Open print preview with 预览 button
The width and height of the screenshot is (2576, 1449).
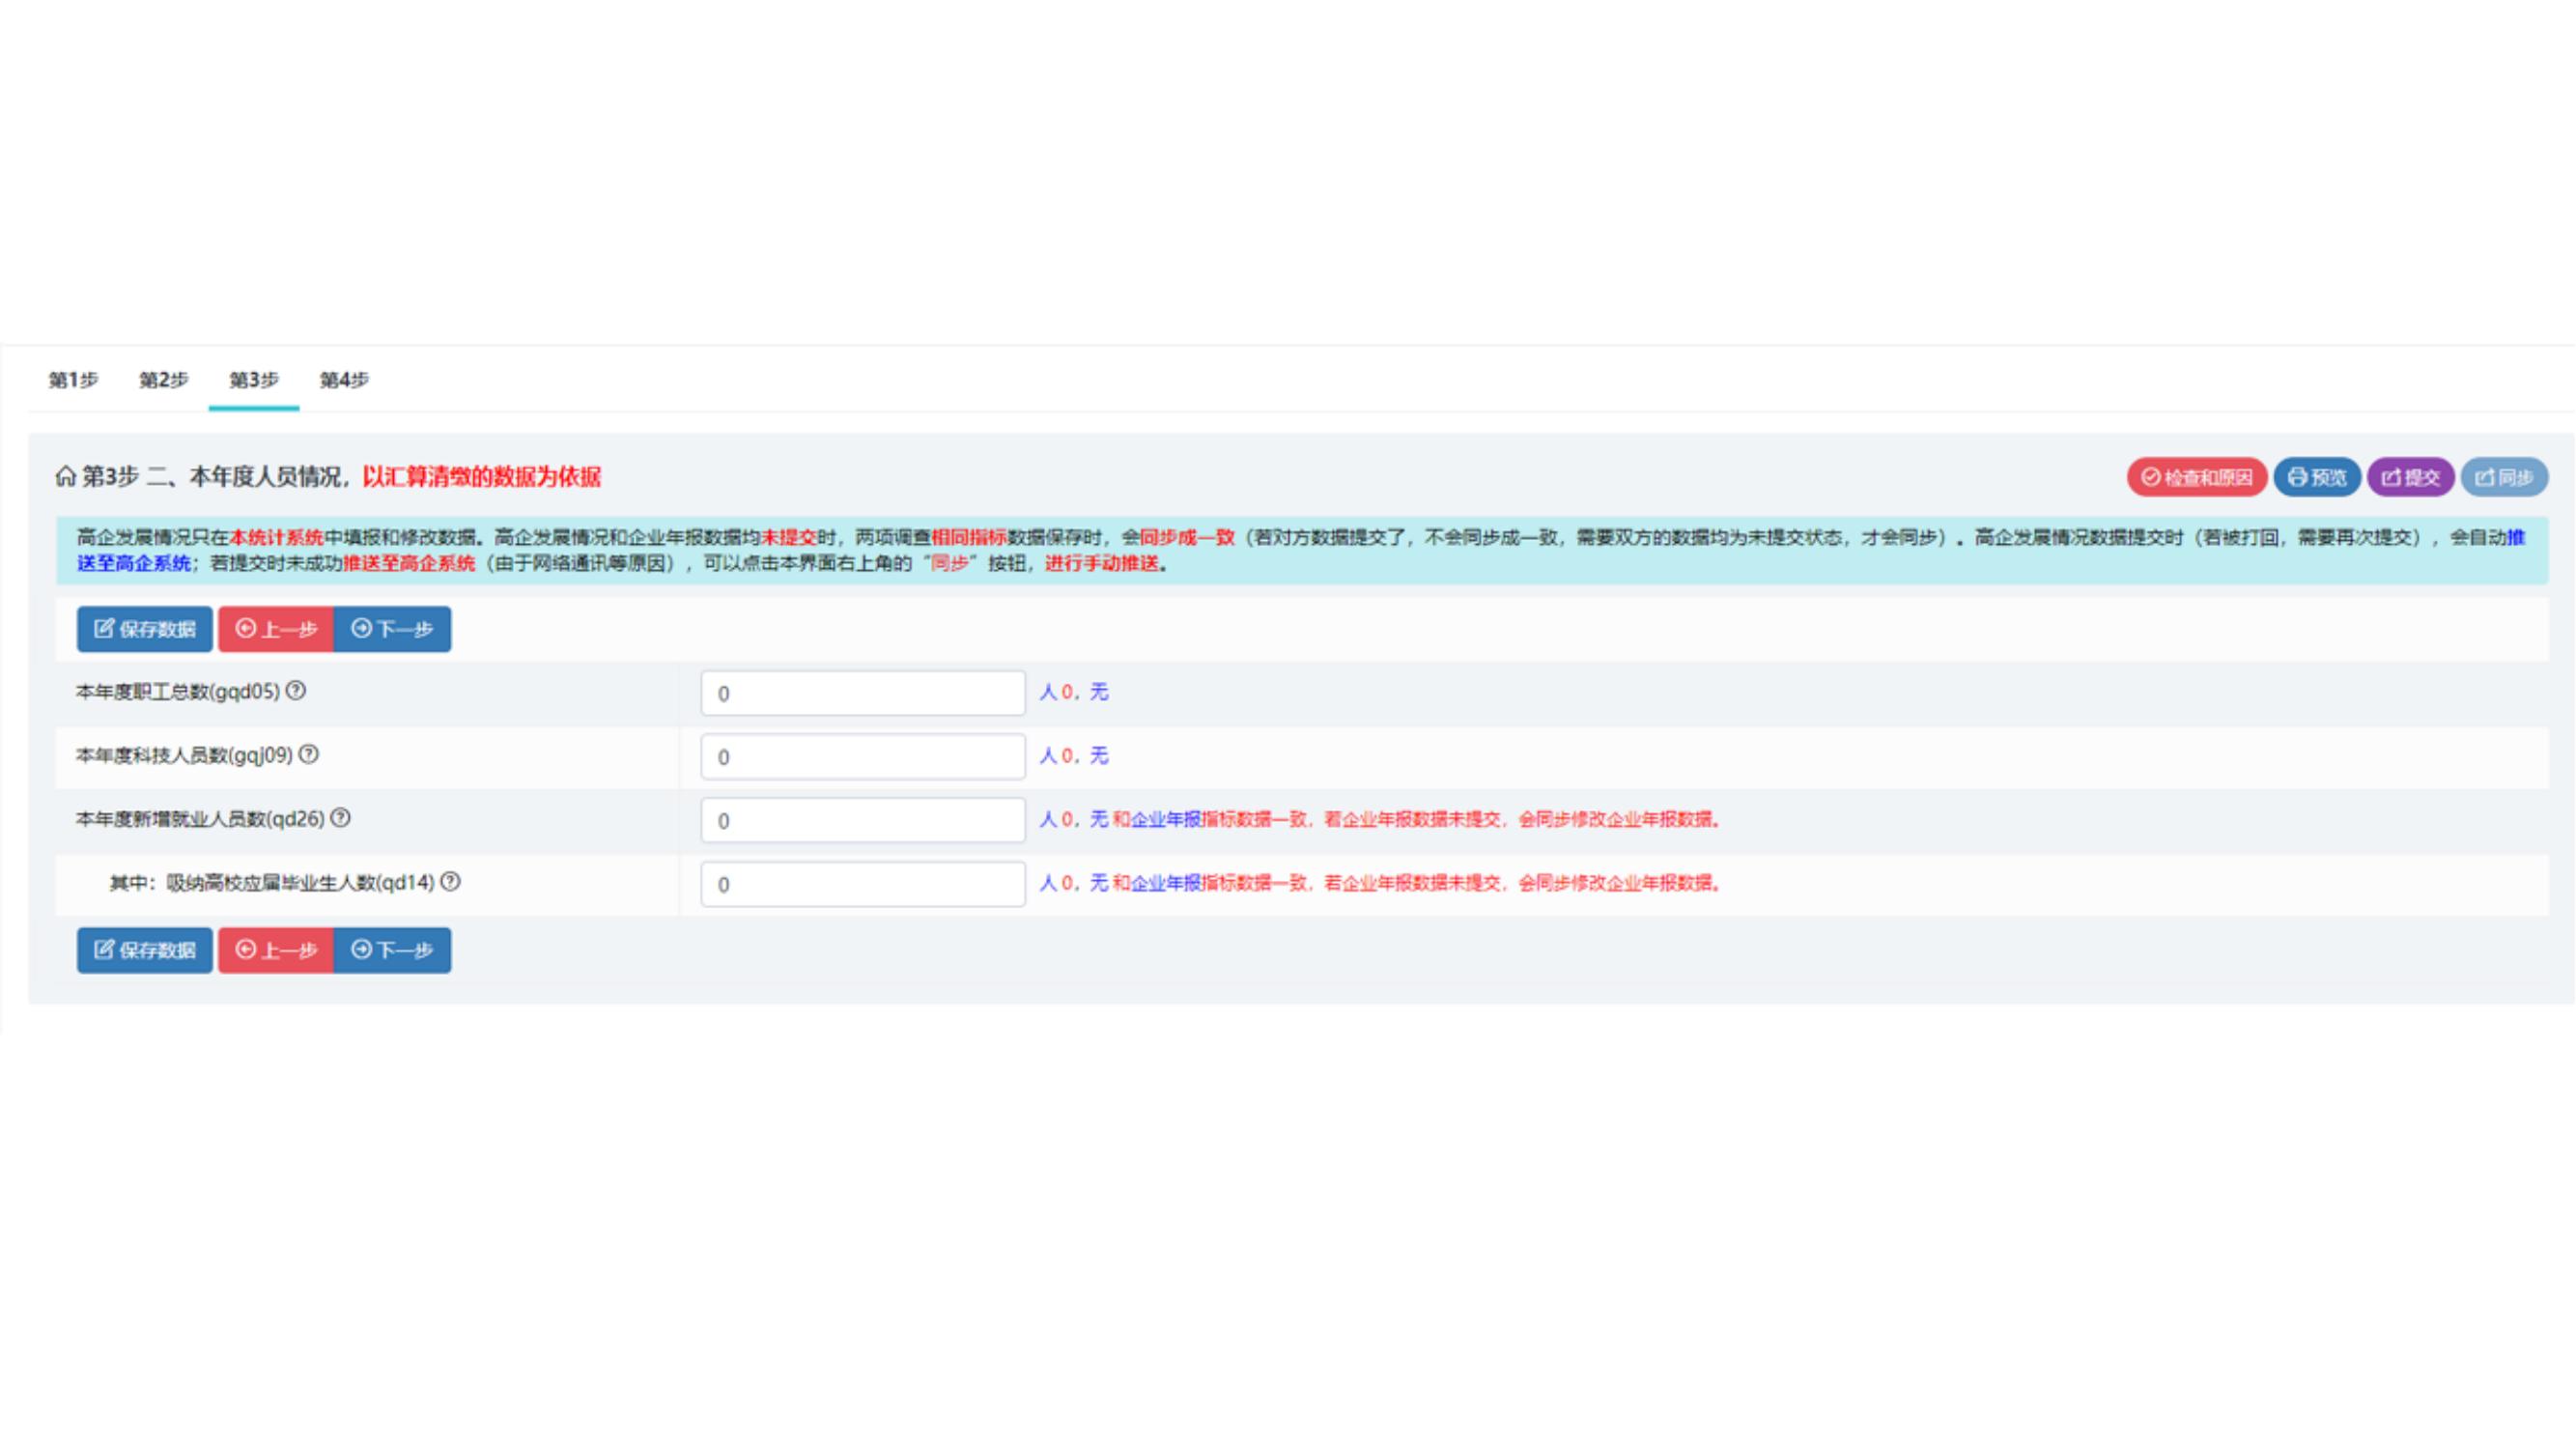click(2316, 477)
